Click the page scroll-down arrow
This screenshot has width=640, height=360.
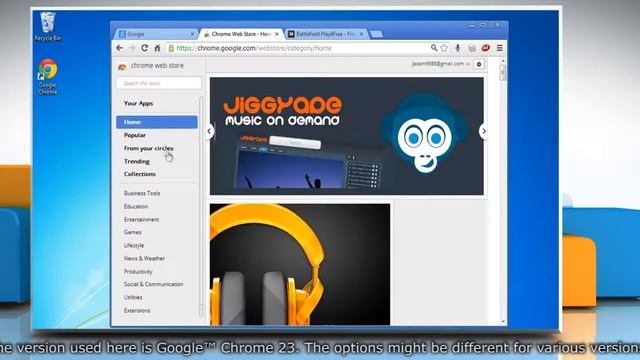pyautogui.click(x=503, y=322)
